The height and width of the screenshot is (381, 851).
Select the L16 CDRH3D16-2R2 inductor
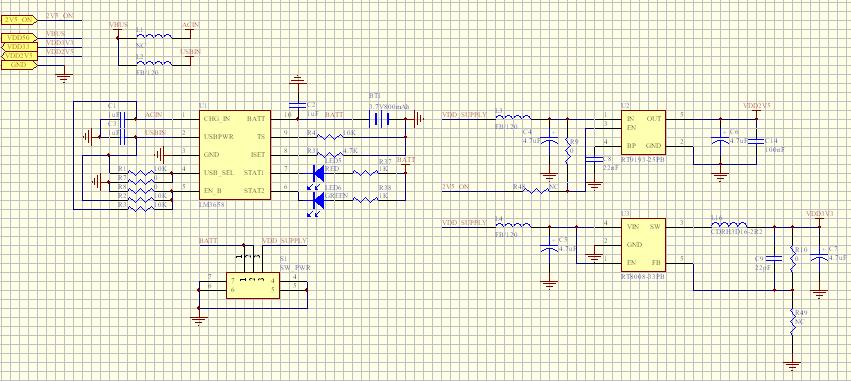point(729,226)
